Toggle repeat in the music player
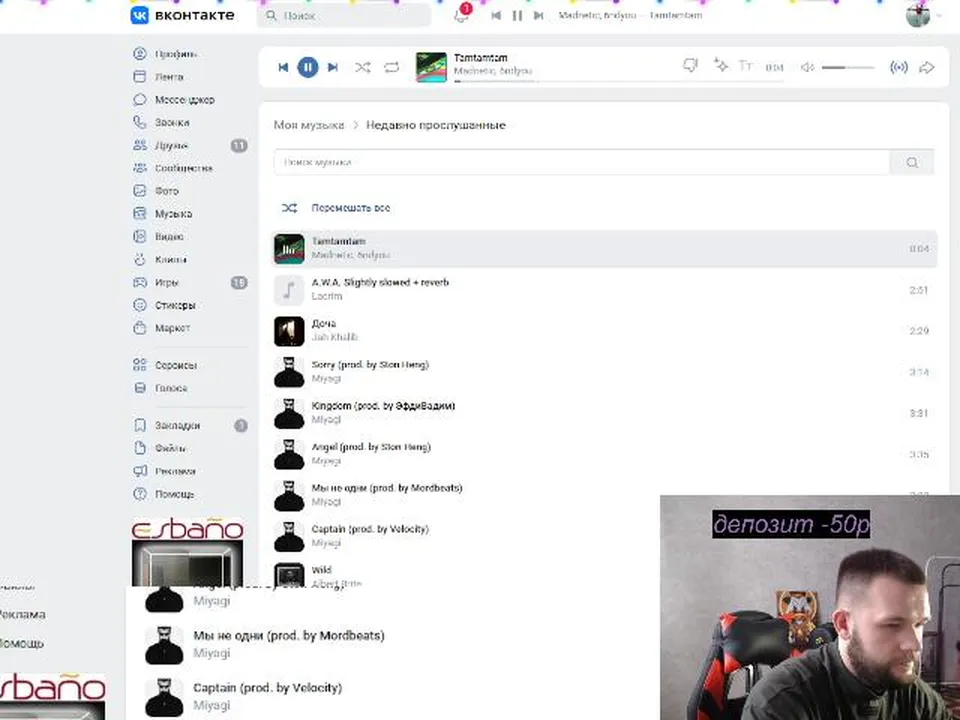 click(x=392, y=67)
